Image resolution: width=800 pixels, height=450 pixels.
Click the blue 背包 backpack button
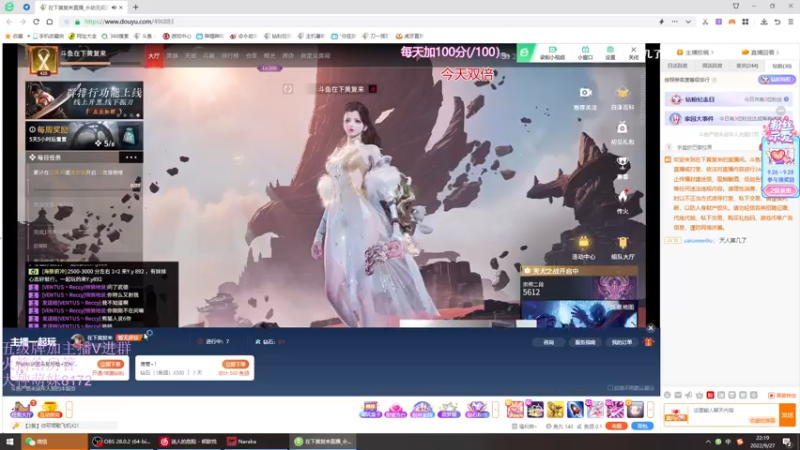(x=643, y=426)
